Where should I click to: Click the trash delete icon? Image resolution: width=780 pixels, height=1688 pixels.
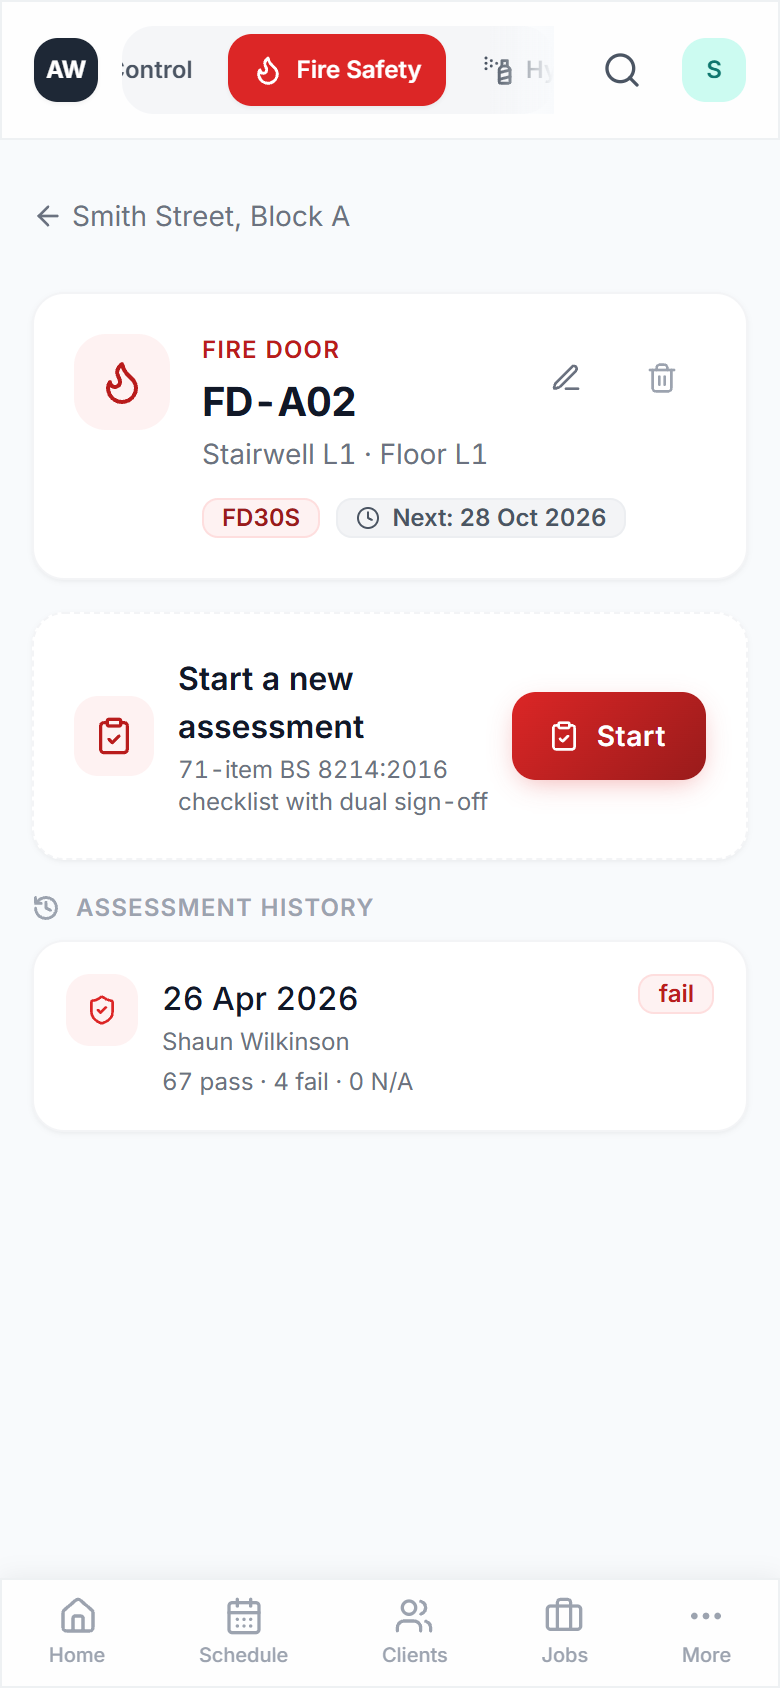(662, 378)
